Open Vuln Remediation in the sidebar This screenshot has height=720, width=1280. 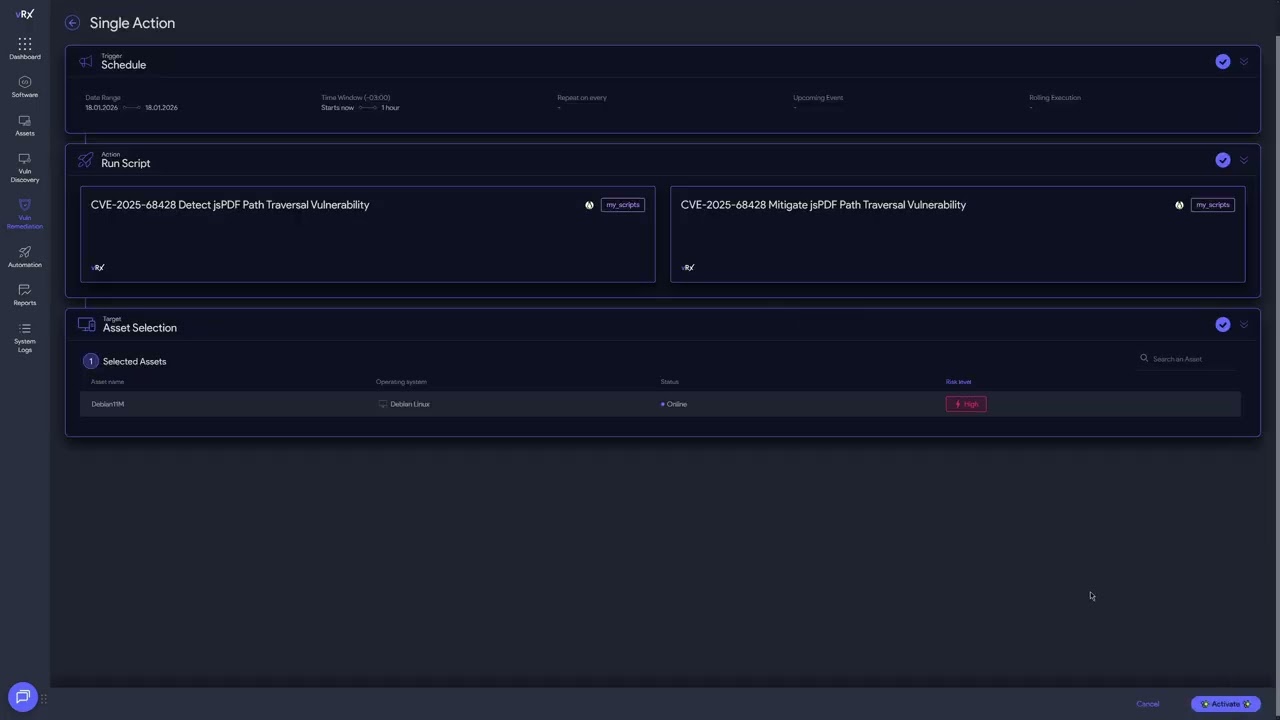25,215
